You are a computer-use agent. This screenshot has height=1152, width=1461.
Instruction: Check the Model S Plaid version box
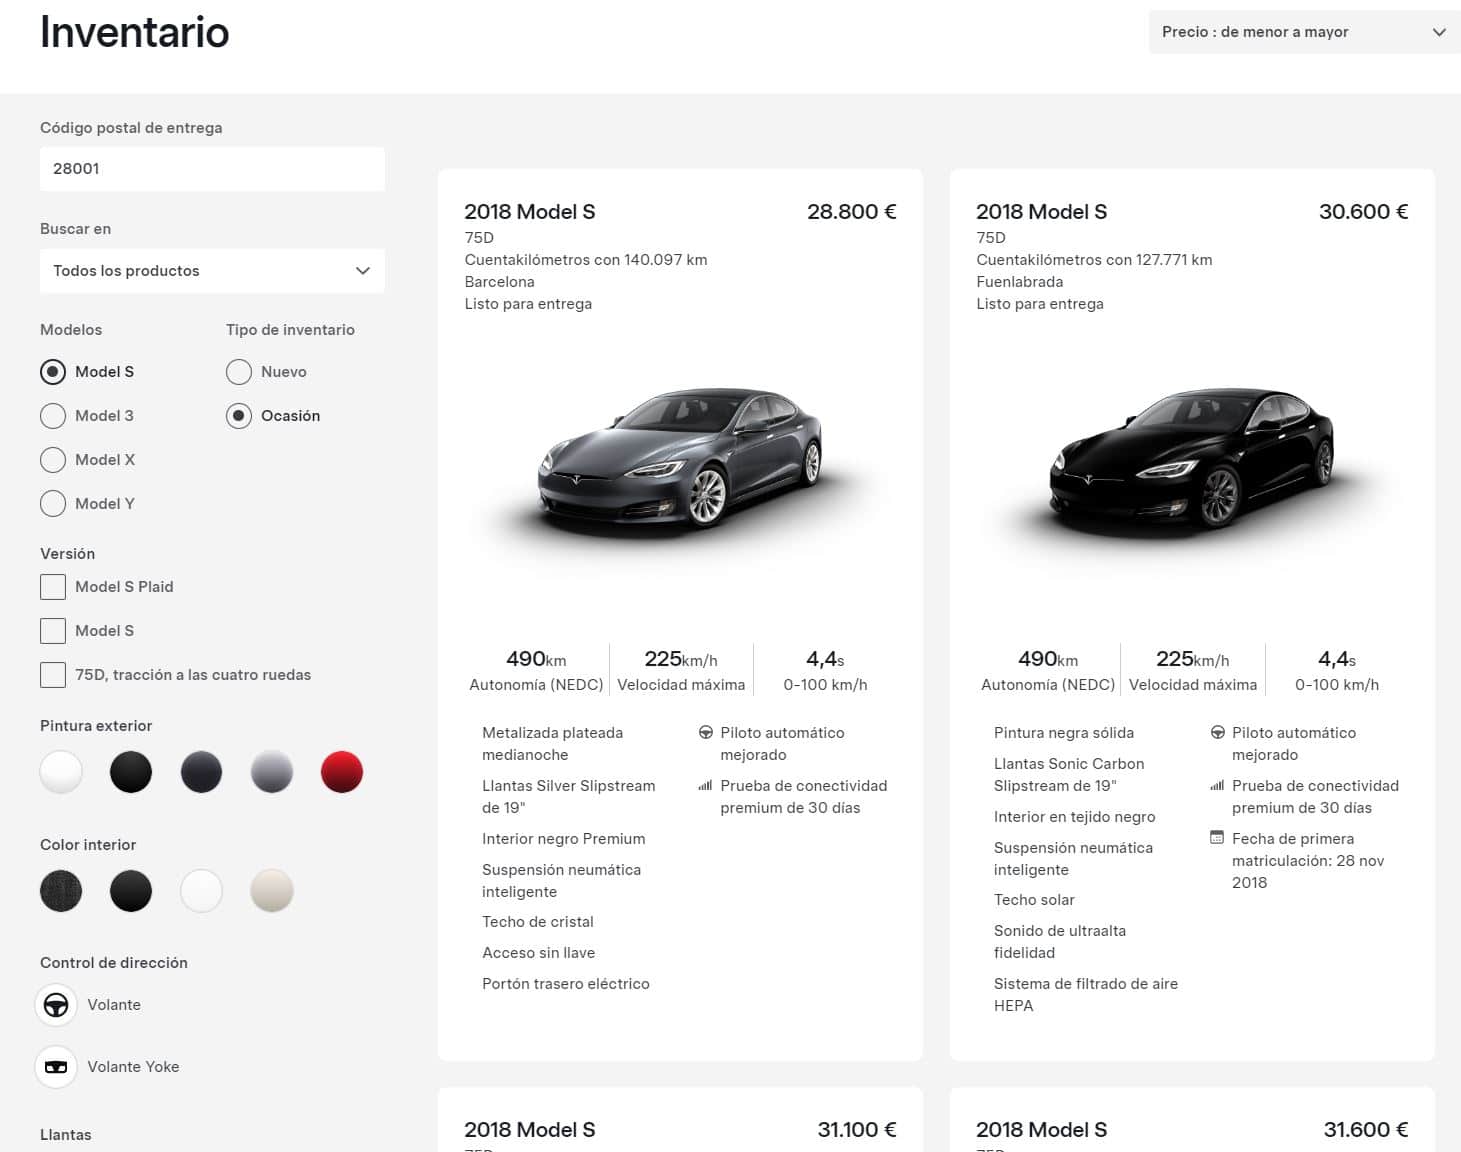(53, 587)
